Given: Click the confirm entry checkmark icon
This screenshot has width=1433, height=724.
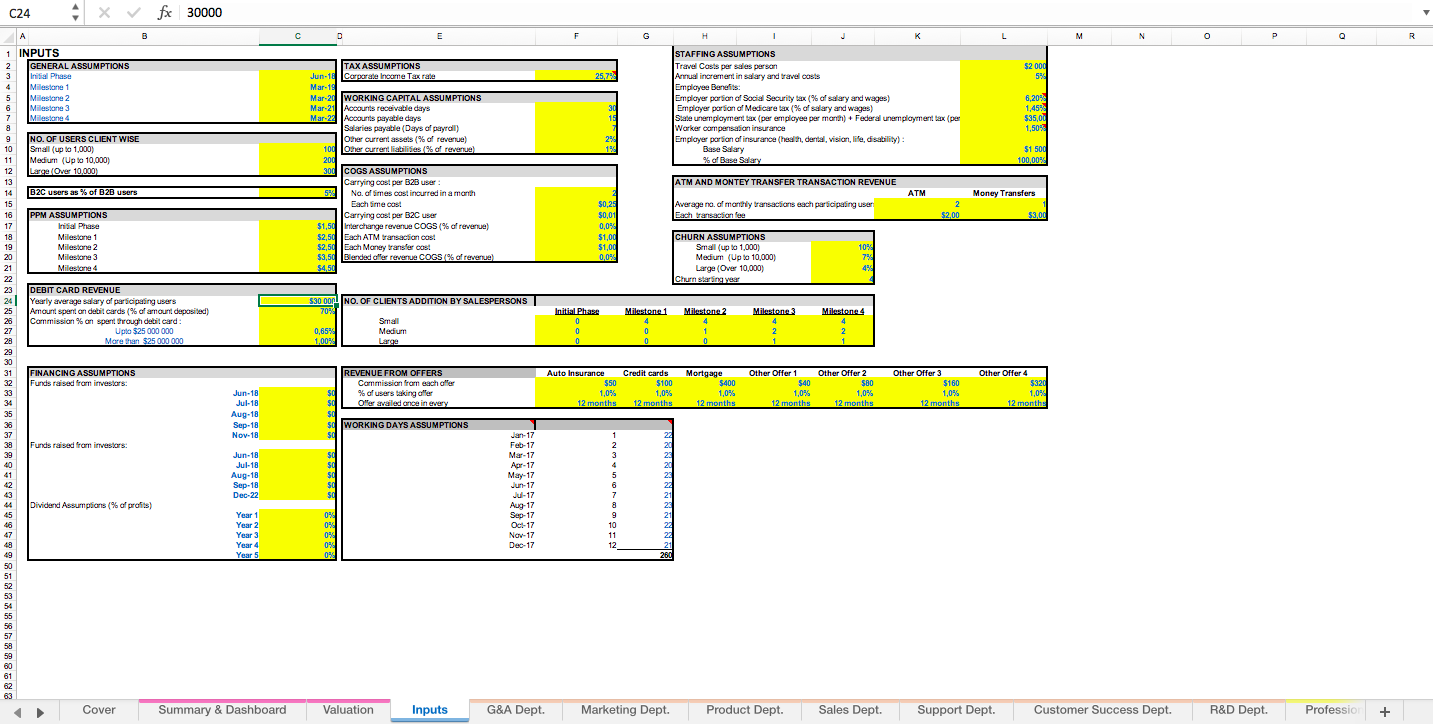Looking at the screenshot, I should (134, 12).
